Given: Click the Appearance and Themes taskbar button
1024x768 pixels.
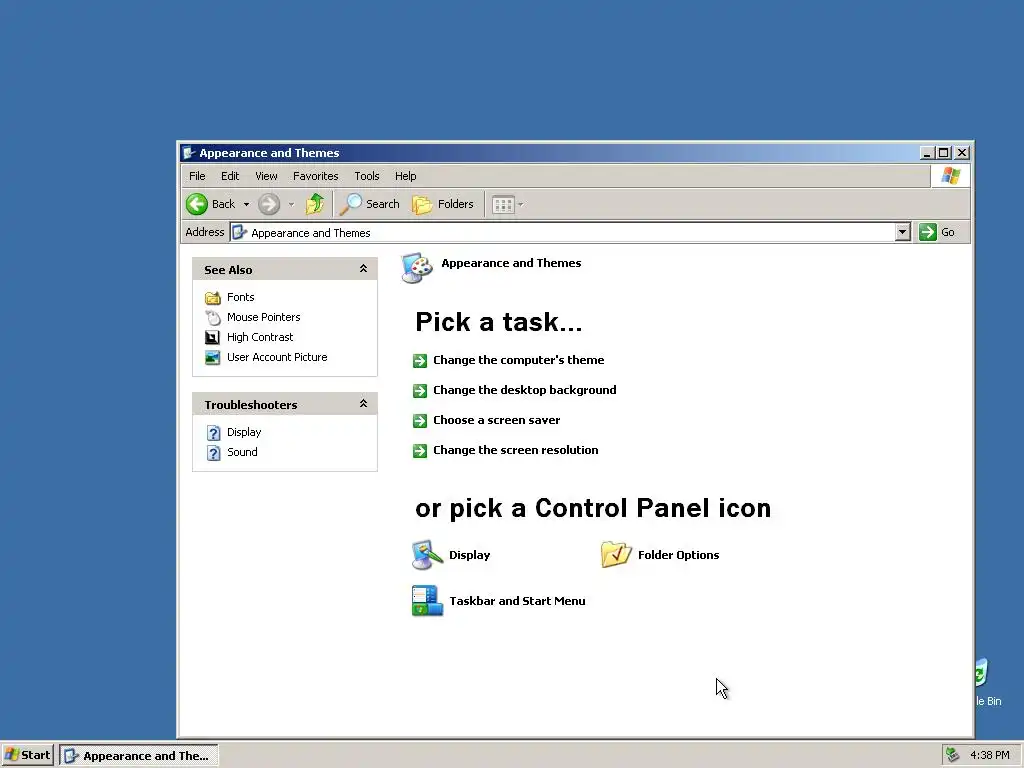Looking at the screenshot, I should point(139,756).
